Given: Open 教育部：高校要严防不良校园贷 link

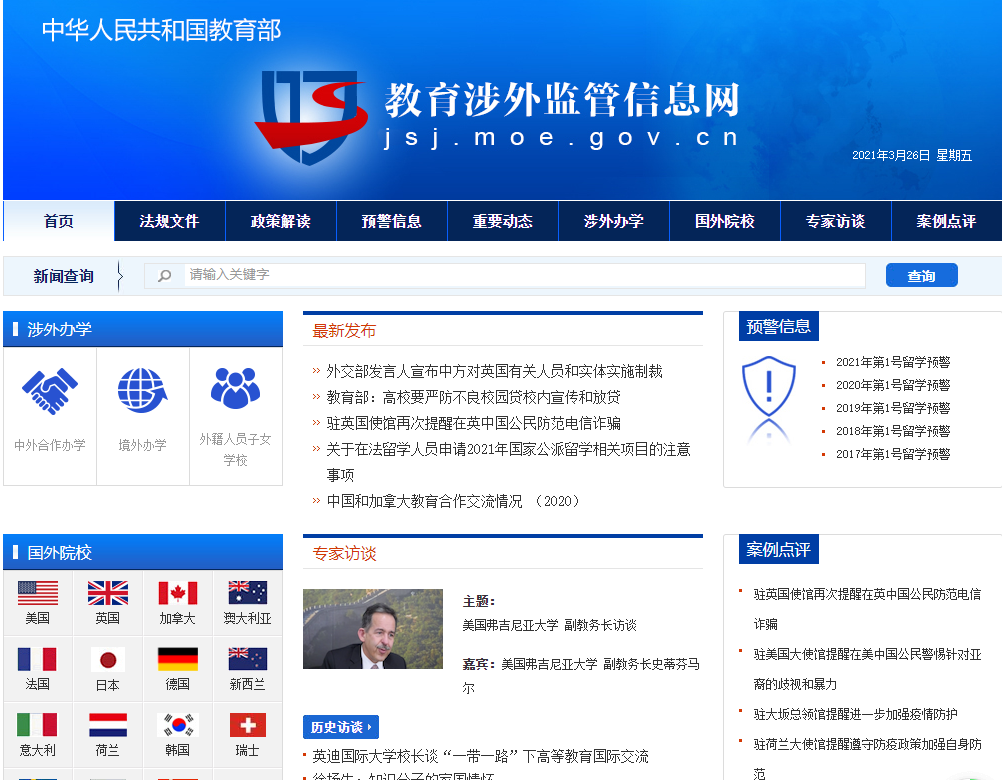Looking at the screenshot, I should 474,397.
